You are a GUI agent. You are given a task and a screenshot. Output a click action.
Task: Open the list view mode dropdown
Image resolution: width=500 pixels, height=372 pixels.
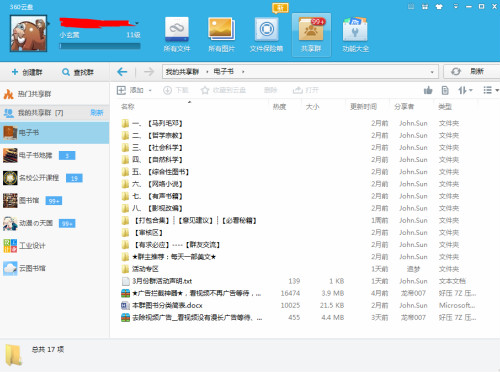click(x=491, y=90)
